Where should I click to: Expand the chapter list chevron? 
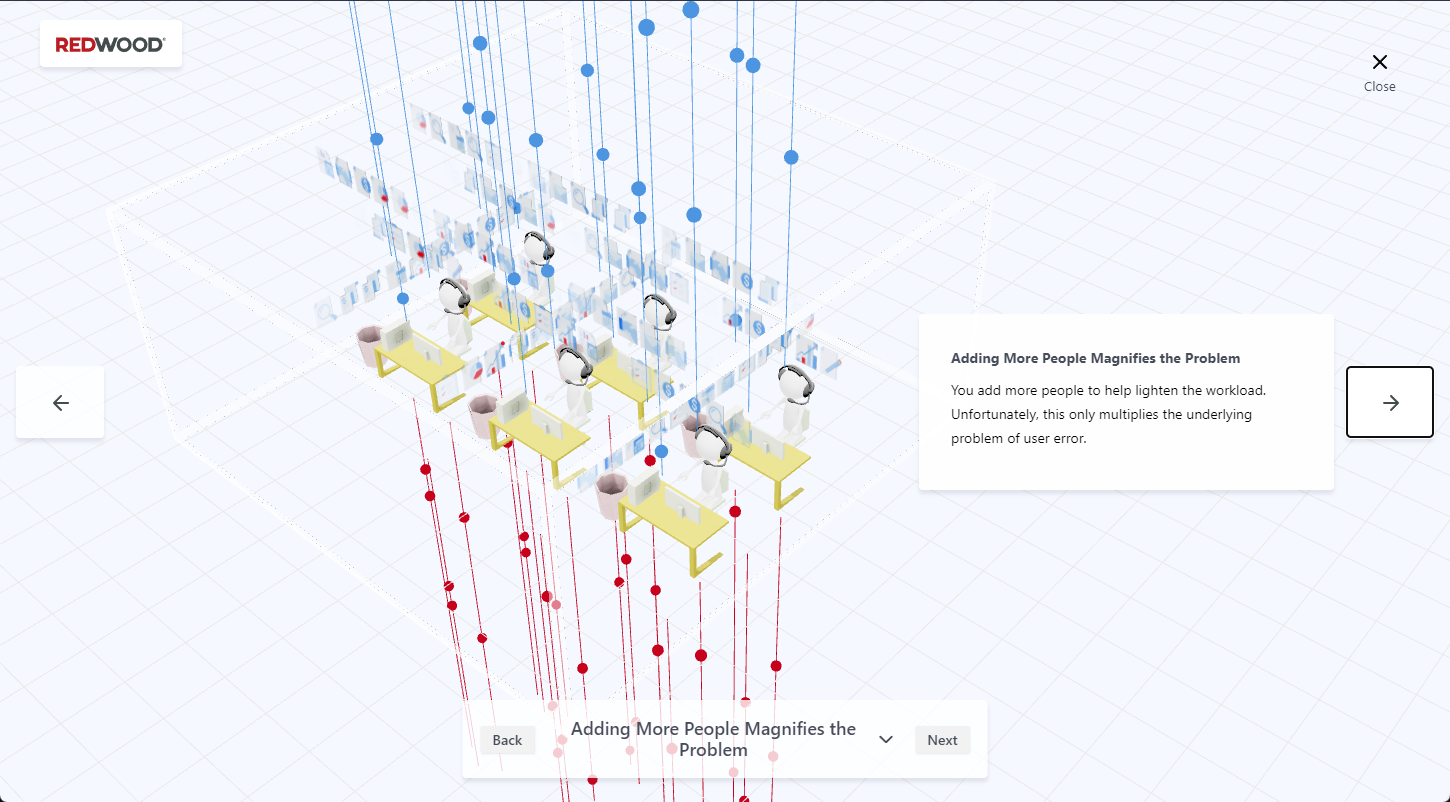coord(886,740)
